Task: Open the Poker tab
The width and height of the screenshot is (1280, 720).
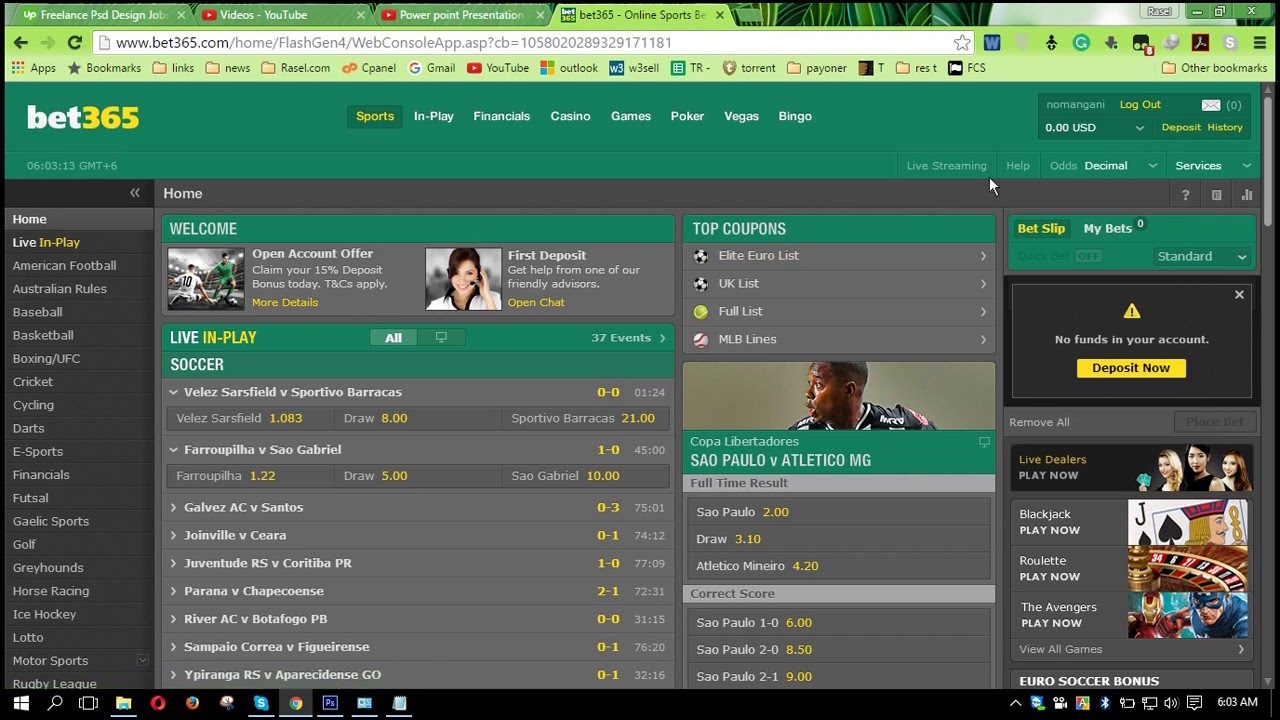Action: point(687,116)
